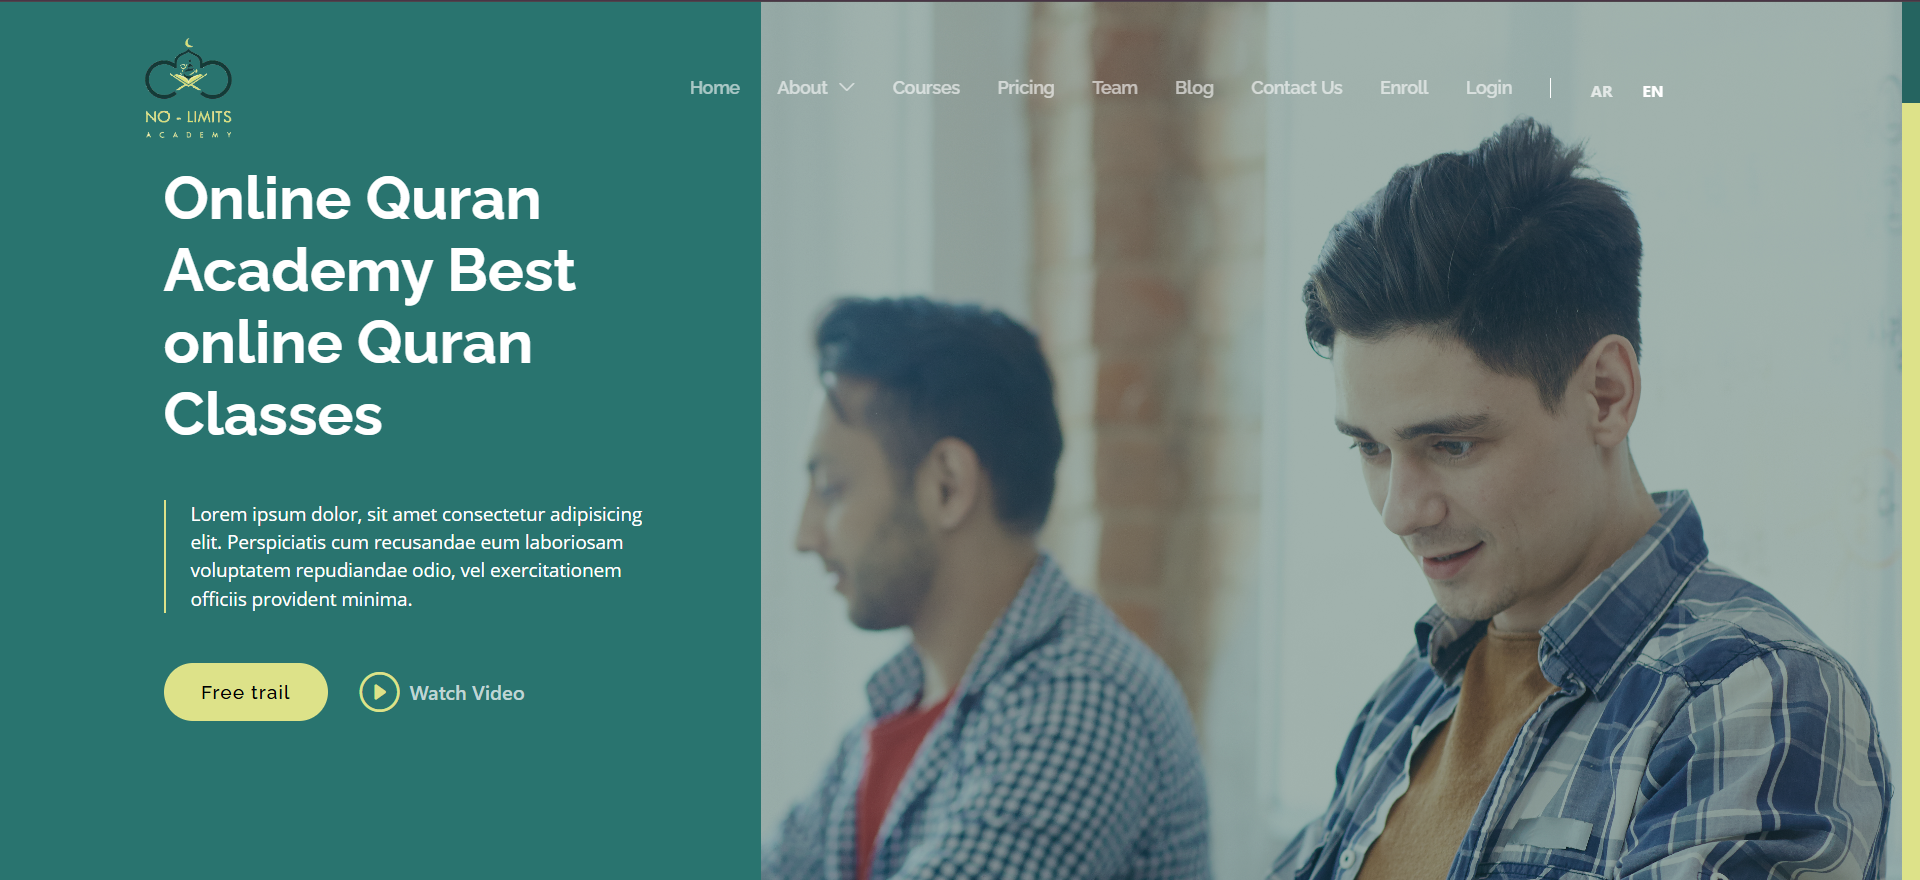This screenshot has height=880, width=1920.
Task: Open the Contact Us page
Action: (1296, 88)
